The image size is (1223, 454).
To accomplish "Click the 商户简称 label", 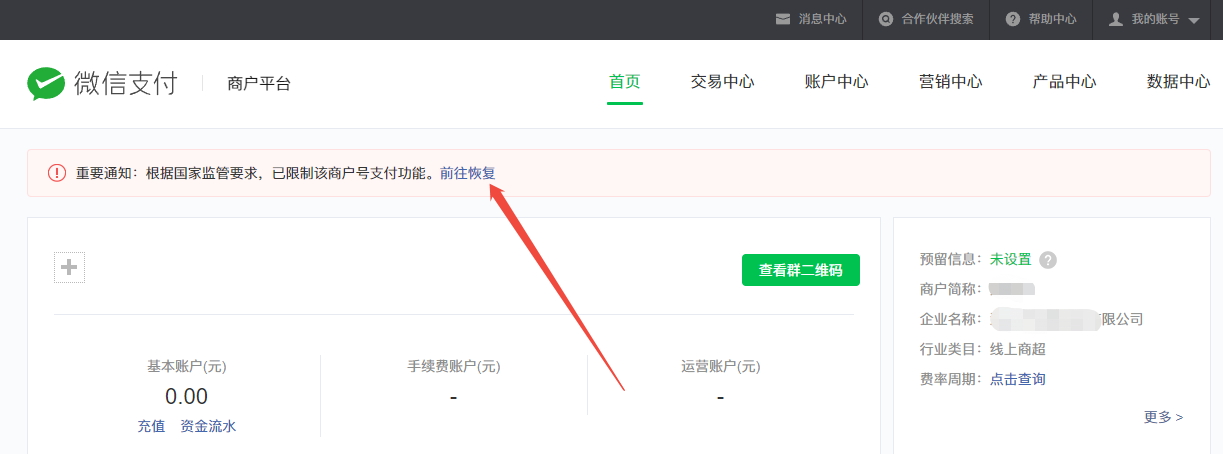I will point(948,290).
